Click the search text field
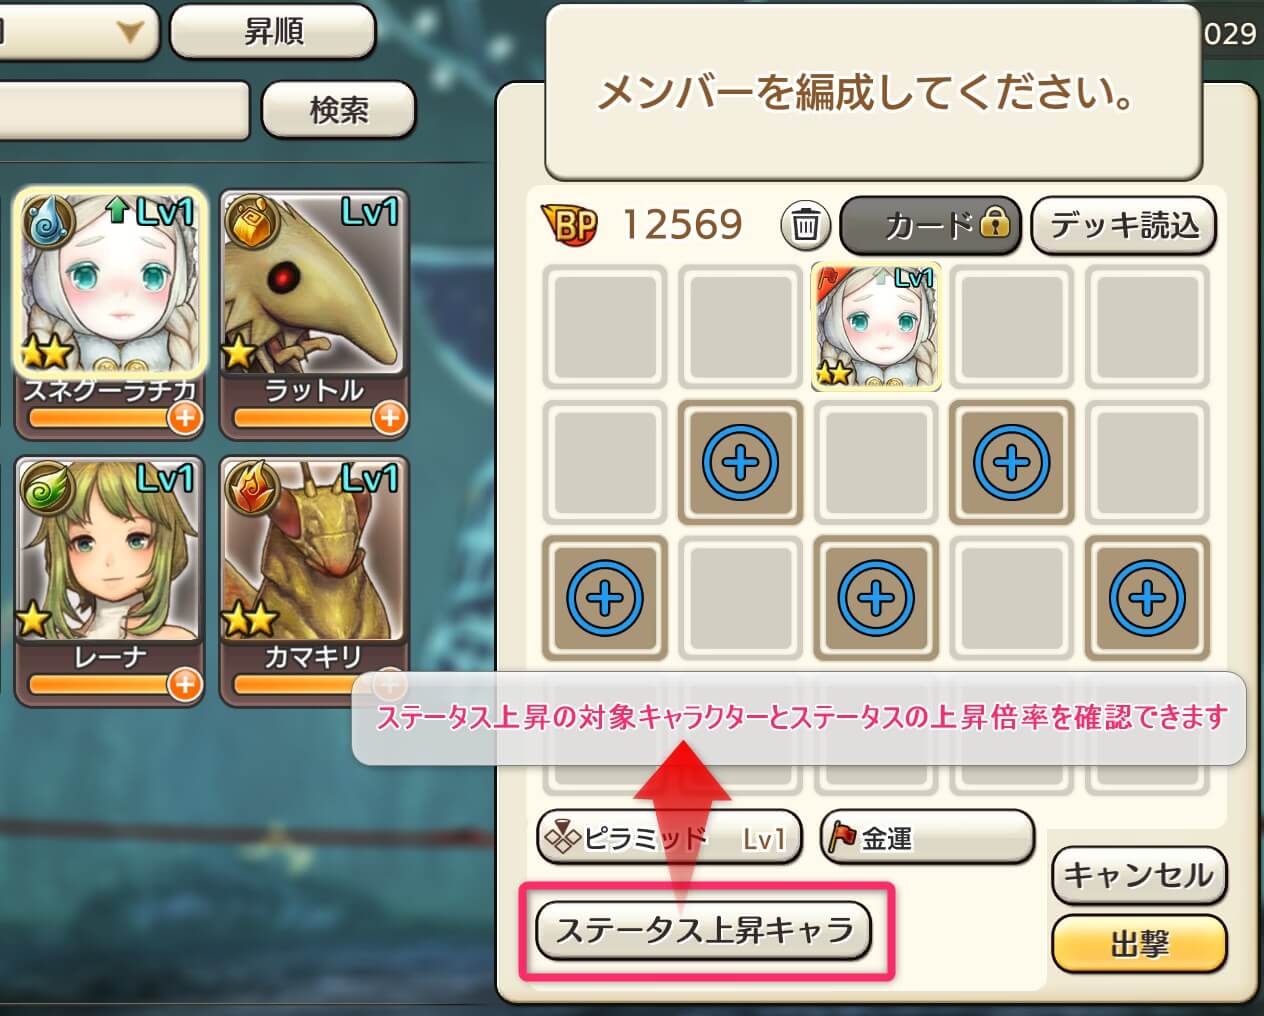Viewport: 1264px width, 1016px height. coord(122,111)
